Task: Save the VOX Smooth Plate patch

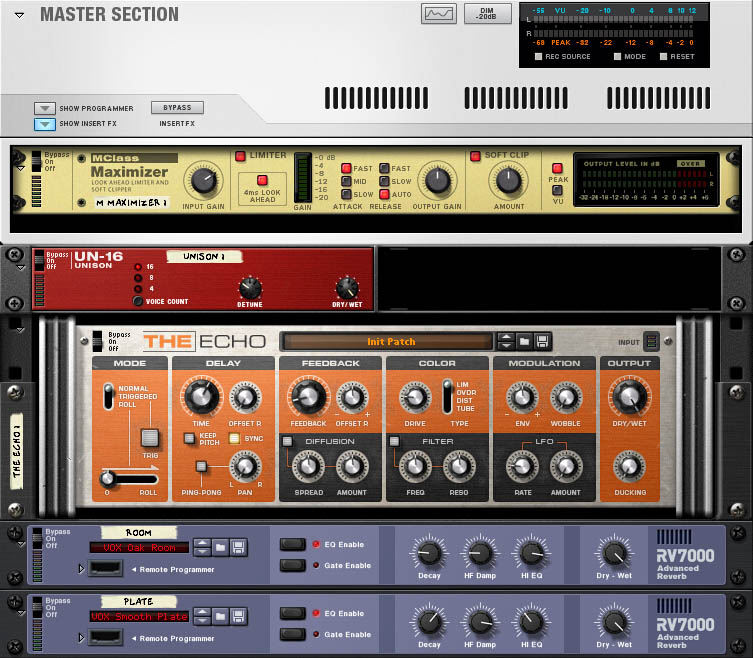Action: [238, 616]
